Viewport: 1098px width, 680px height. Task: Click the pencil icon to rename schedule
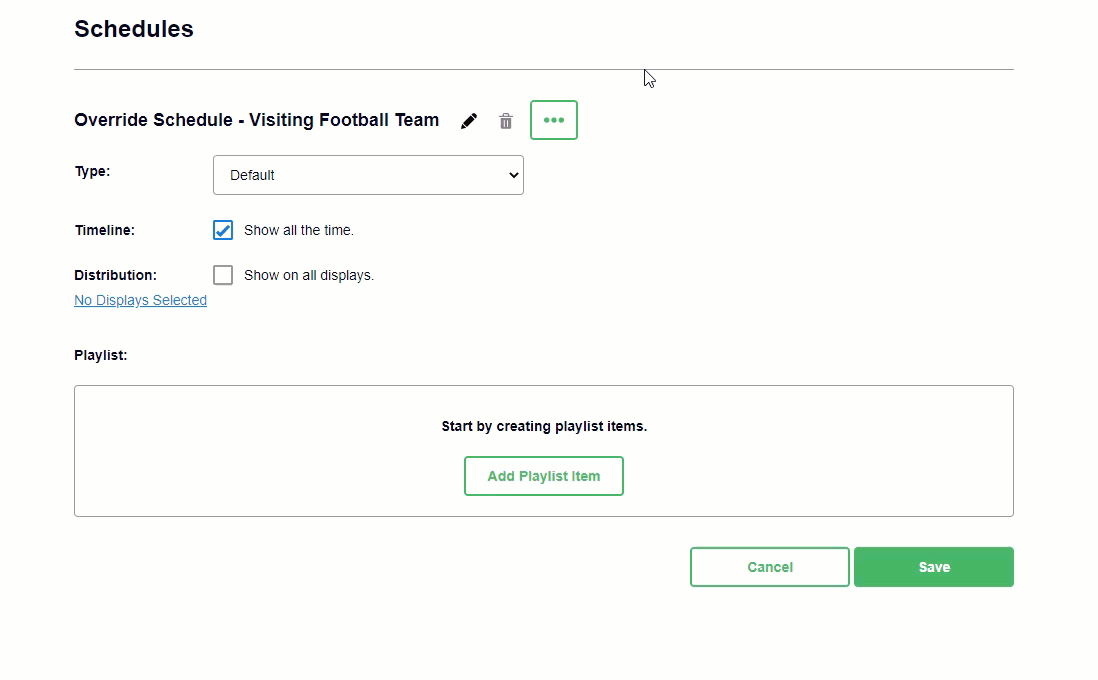coord(469,121)
